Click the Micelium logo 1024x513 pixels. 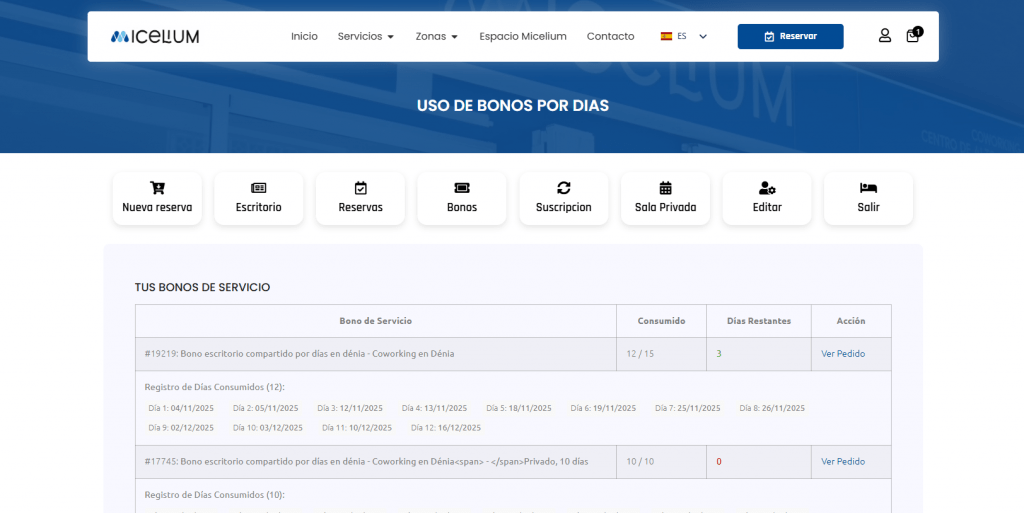(155, 37)
